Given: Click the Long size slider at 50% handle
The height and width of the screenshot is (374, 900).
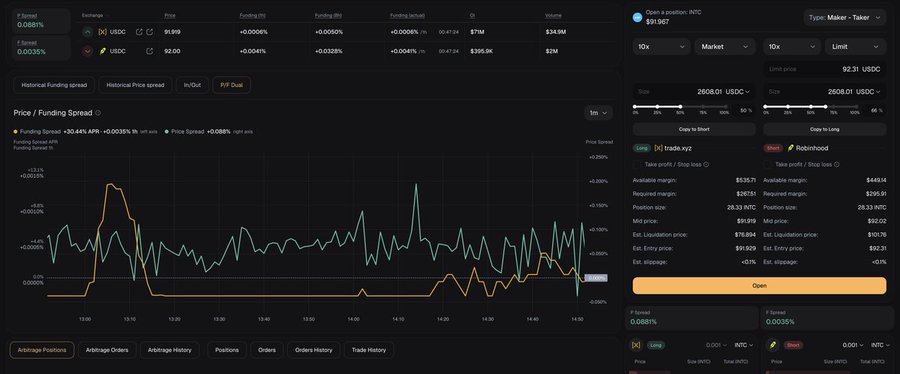Looking at the screenshot, I should [x=681, y=107].
